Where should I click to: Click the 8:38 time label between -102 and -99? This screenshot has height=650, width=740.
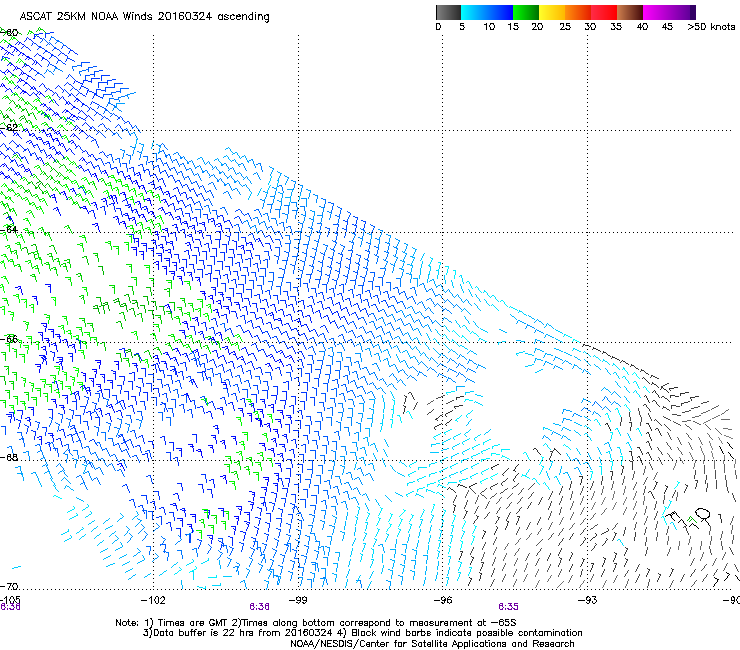(260, 607)
